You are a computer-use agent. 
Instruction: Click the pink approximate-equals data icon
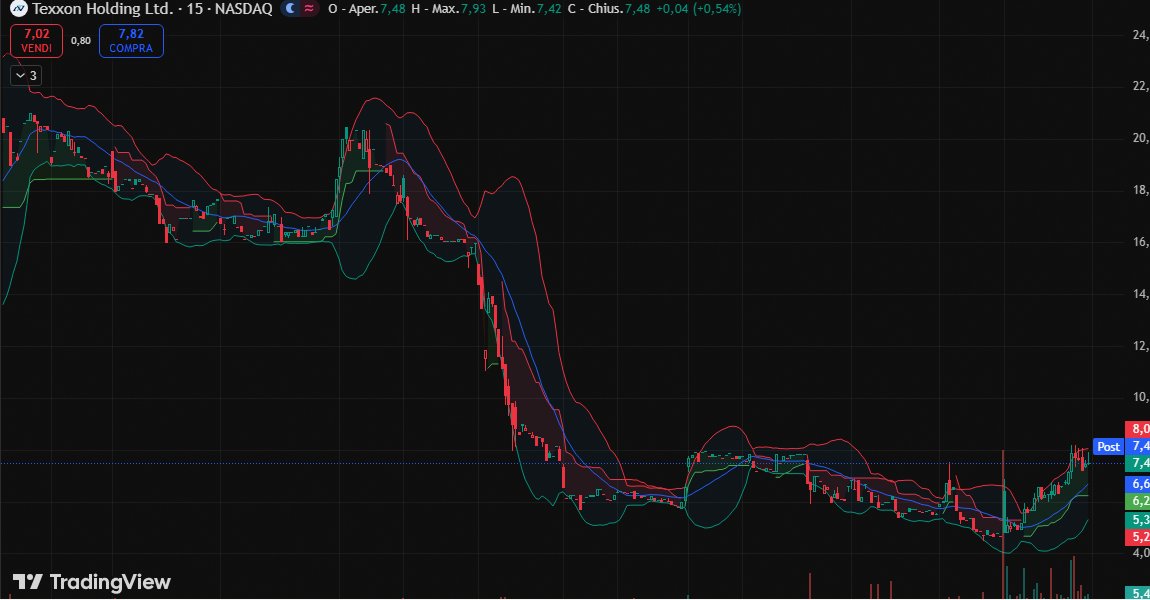pos(310,9)
